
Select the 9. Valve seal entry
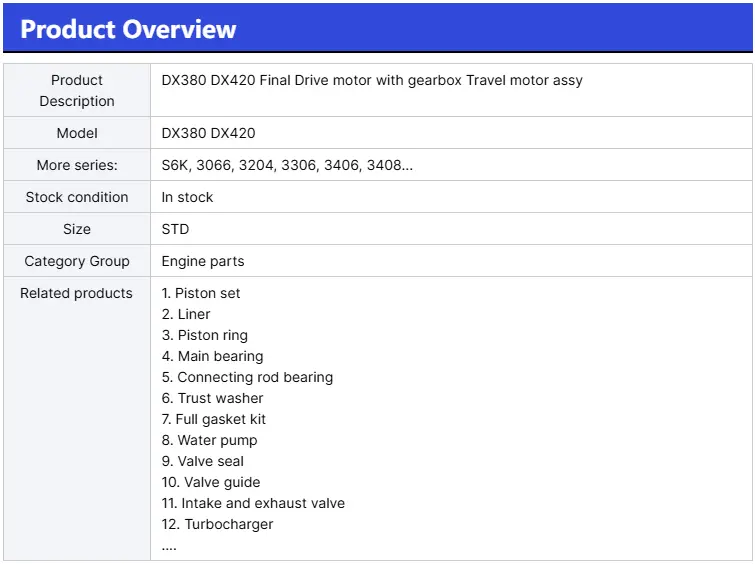point(203,461)
